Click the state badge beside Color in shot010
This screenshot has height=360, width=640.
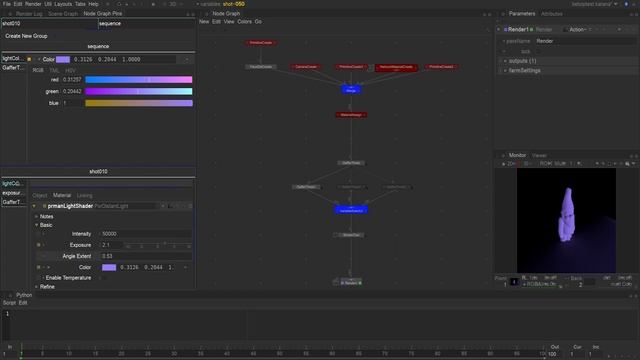pyautogui.click(x=39, y=267)
